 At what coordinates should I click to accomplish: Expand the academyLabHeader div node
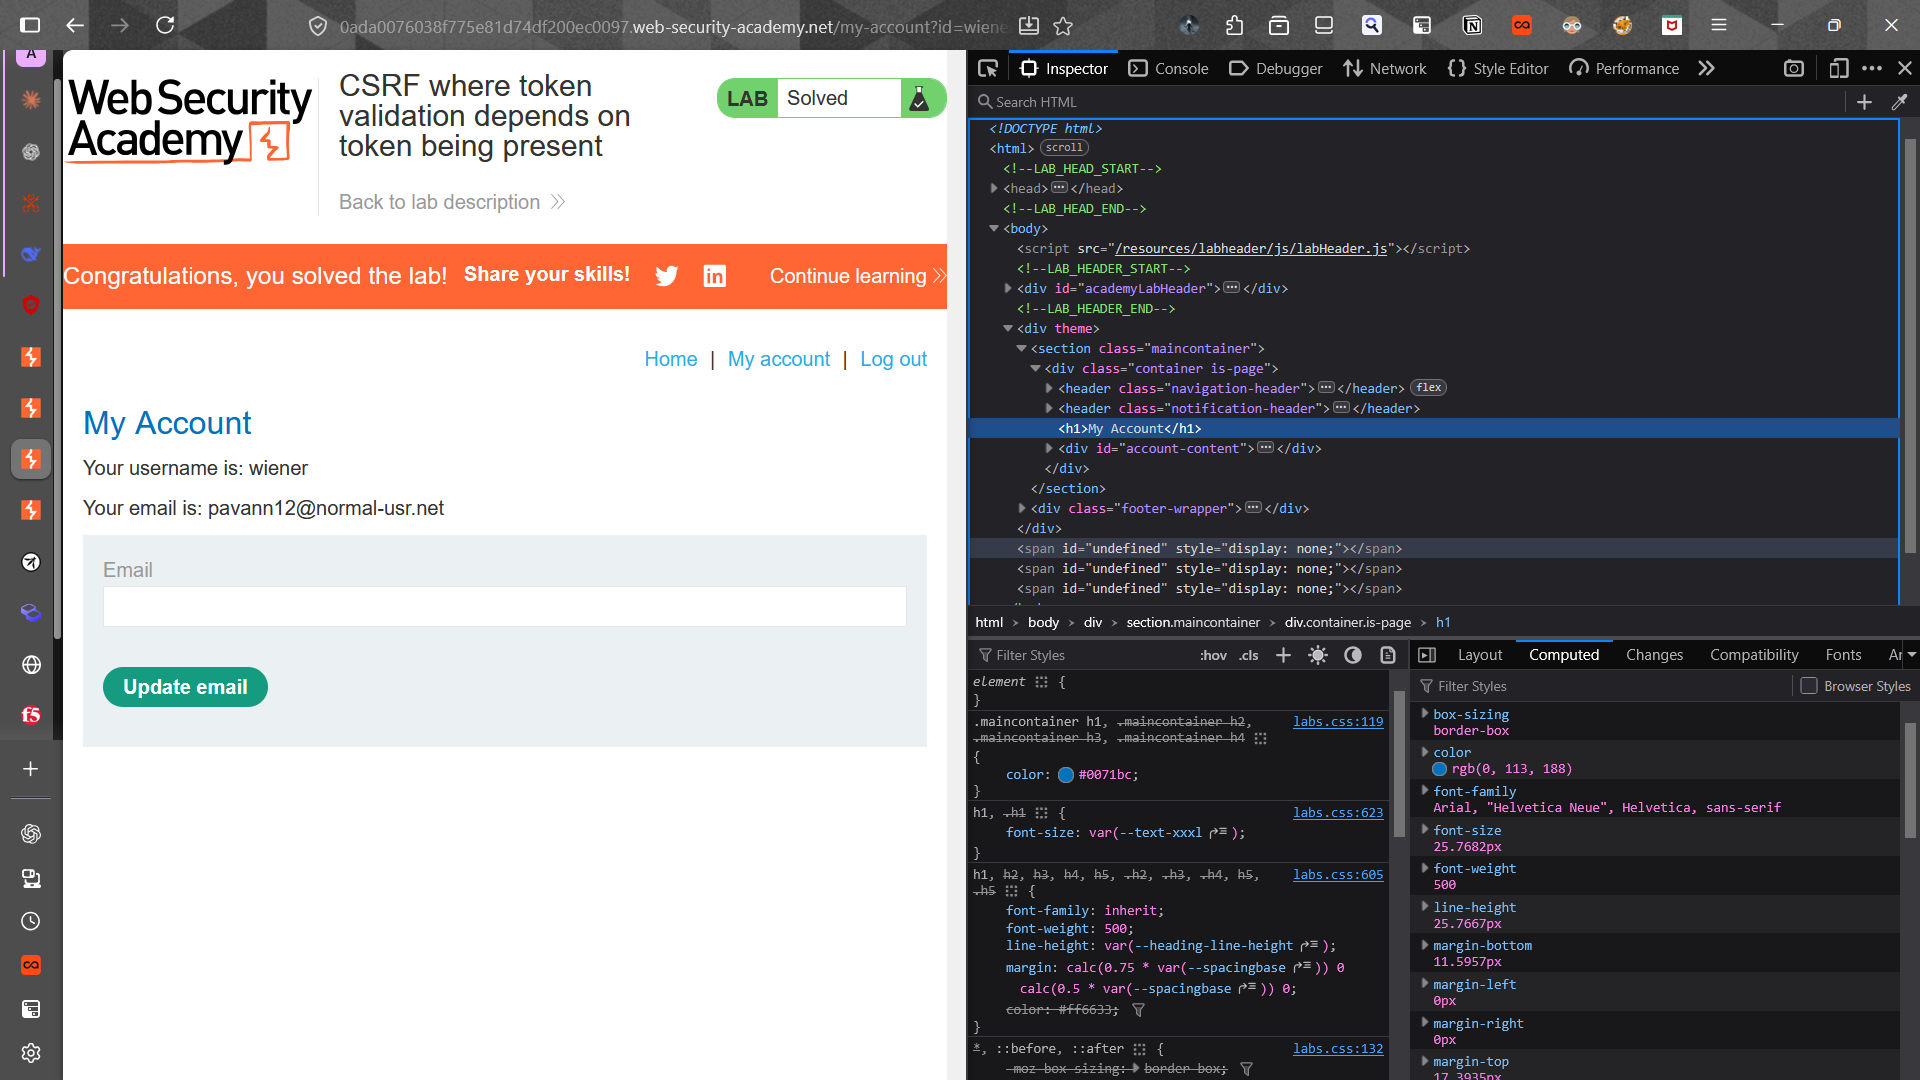point(1008,288)
